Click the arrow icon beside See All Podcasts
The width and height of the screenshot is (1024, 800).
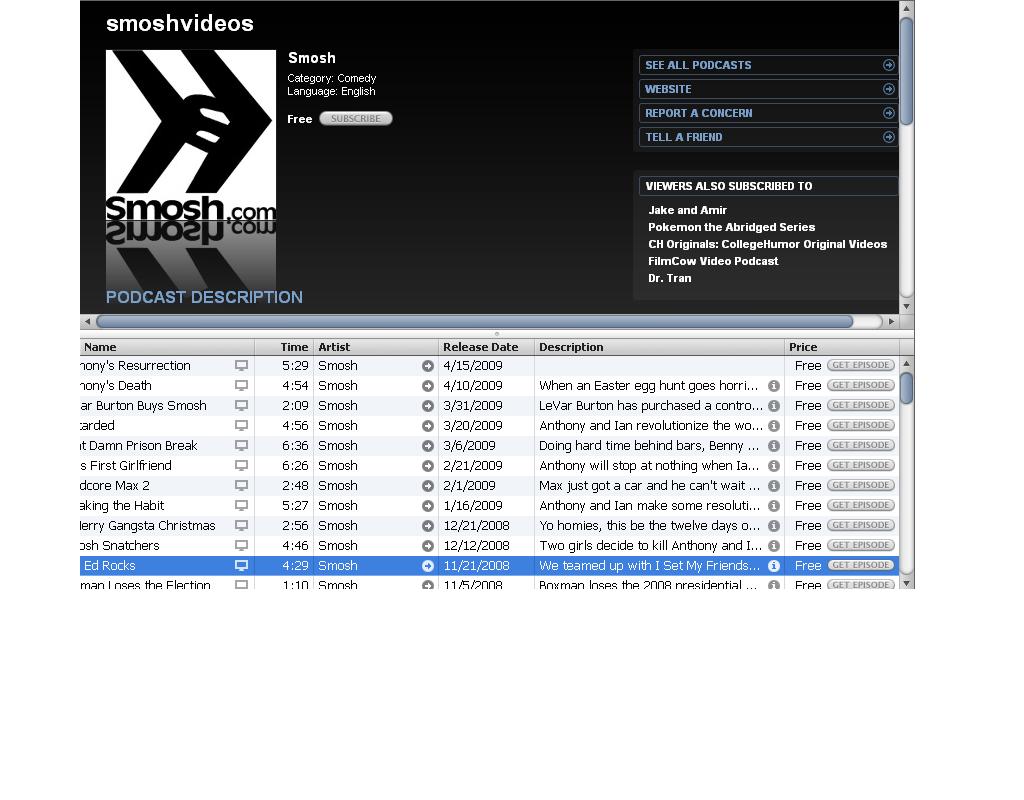pos(888,65)
